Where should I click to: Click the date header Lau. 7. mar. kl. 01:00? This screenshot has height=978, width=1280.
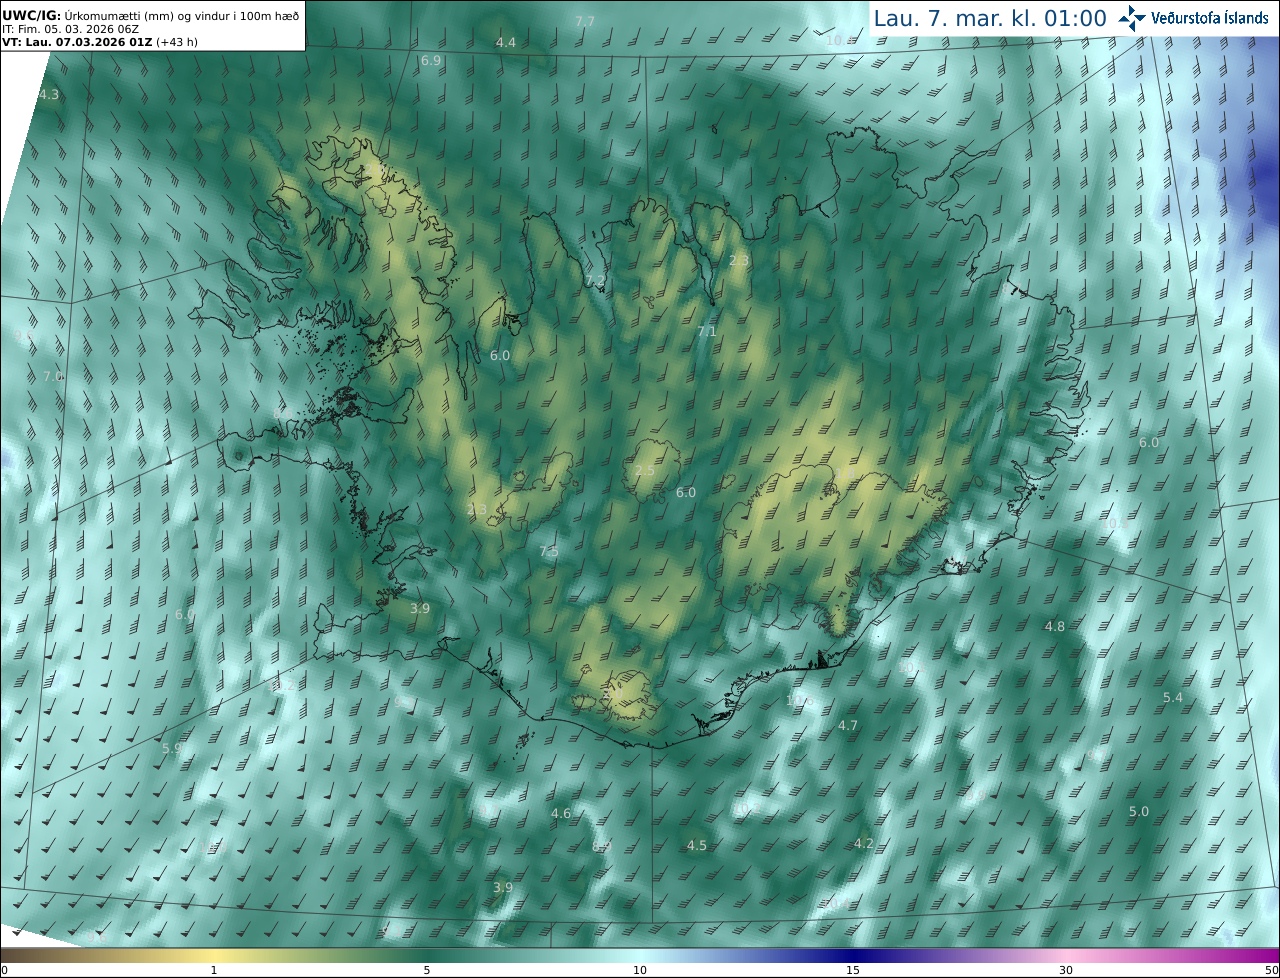(x=990, y=18)
